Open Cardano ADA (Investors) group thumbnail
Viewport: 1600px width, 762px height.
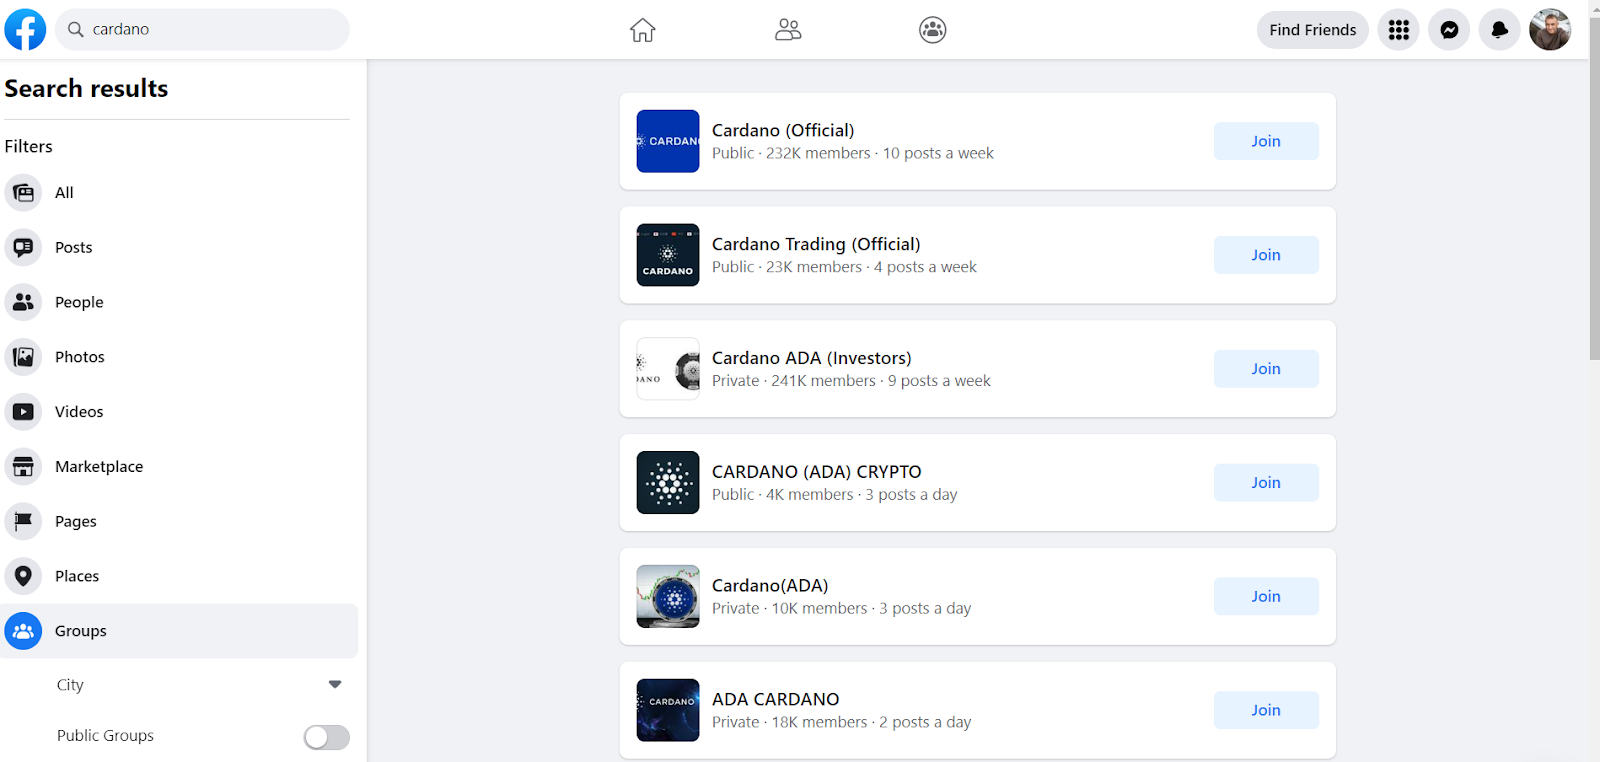click(668, 369)
